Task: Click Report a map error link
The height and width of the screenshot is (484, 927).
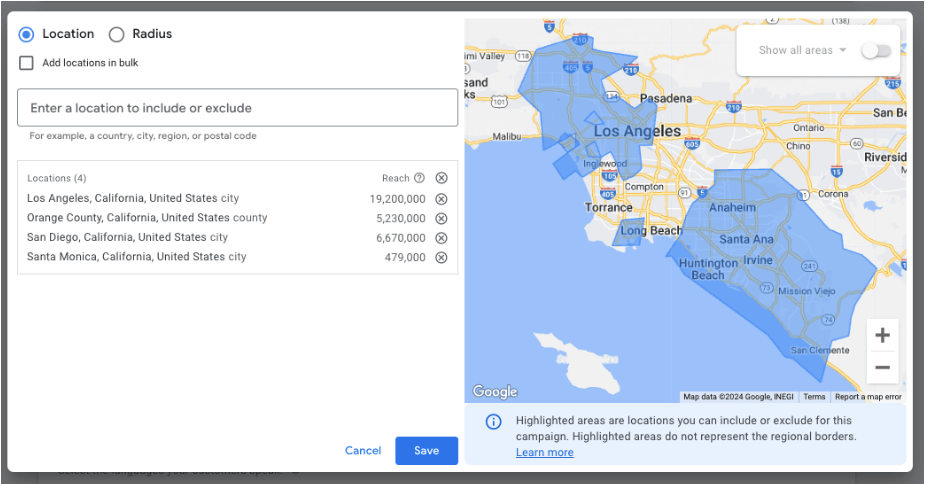Action: [x=868, y=397]
